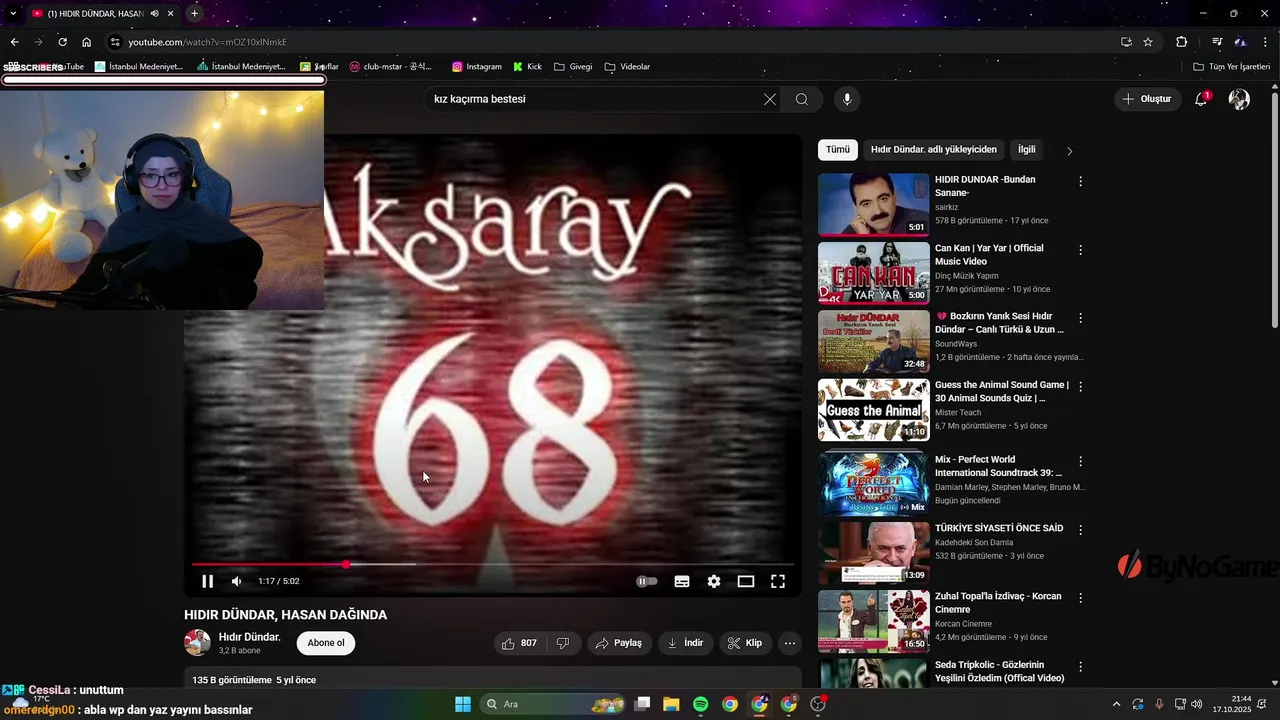Viewport: 1280px width, 720px height.
Task: Open the address bar site info icon
Action: pyautogui.click(x=115, y=42)
